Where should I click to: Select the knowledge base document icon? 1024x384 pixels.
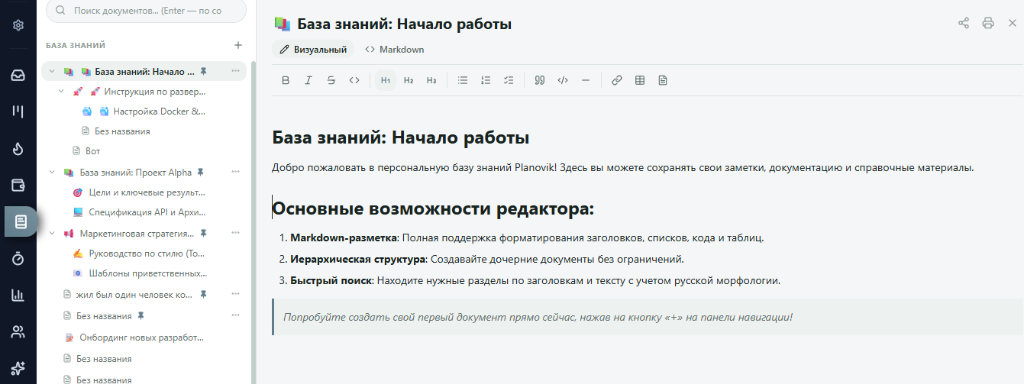tap(20, 222)
